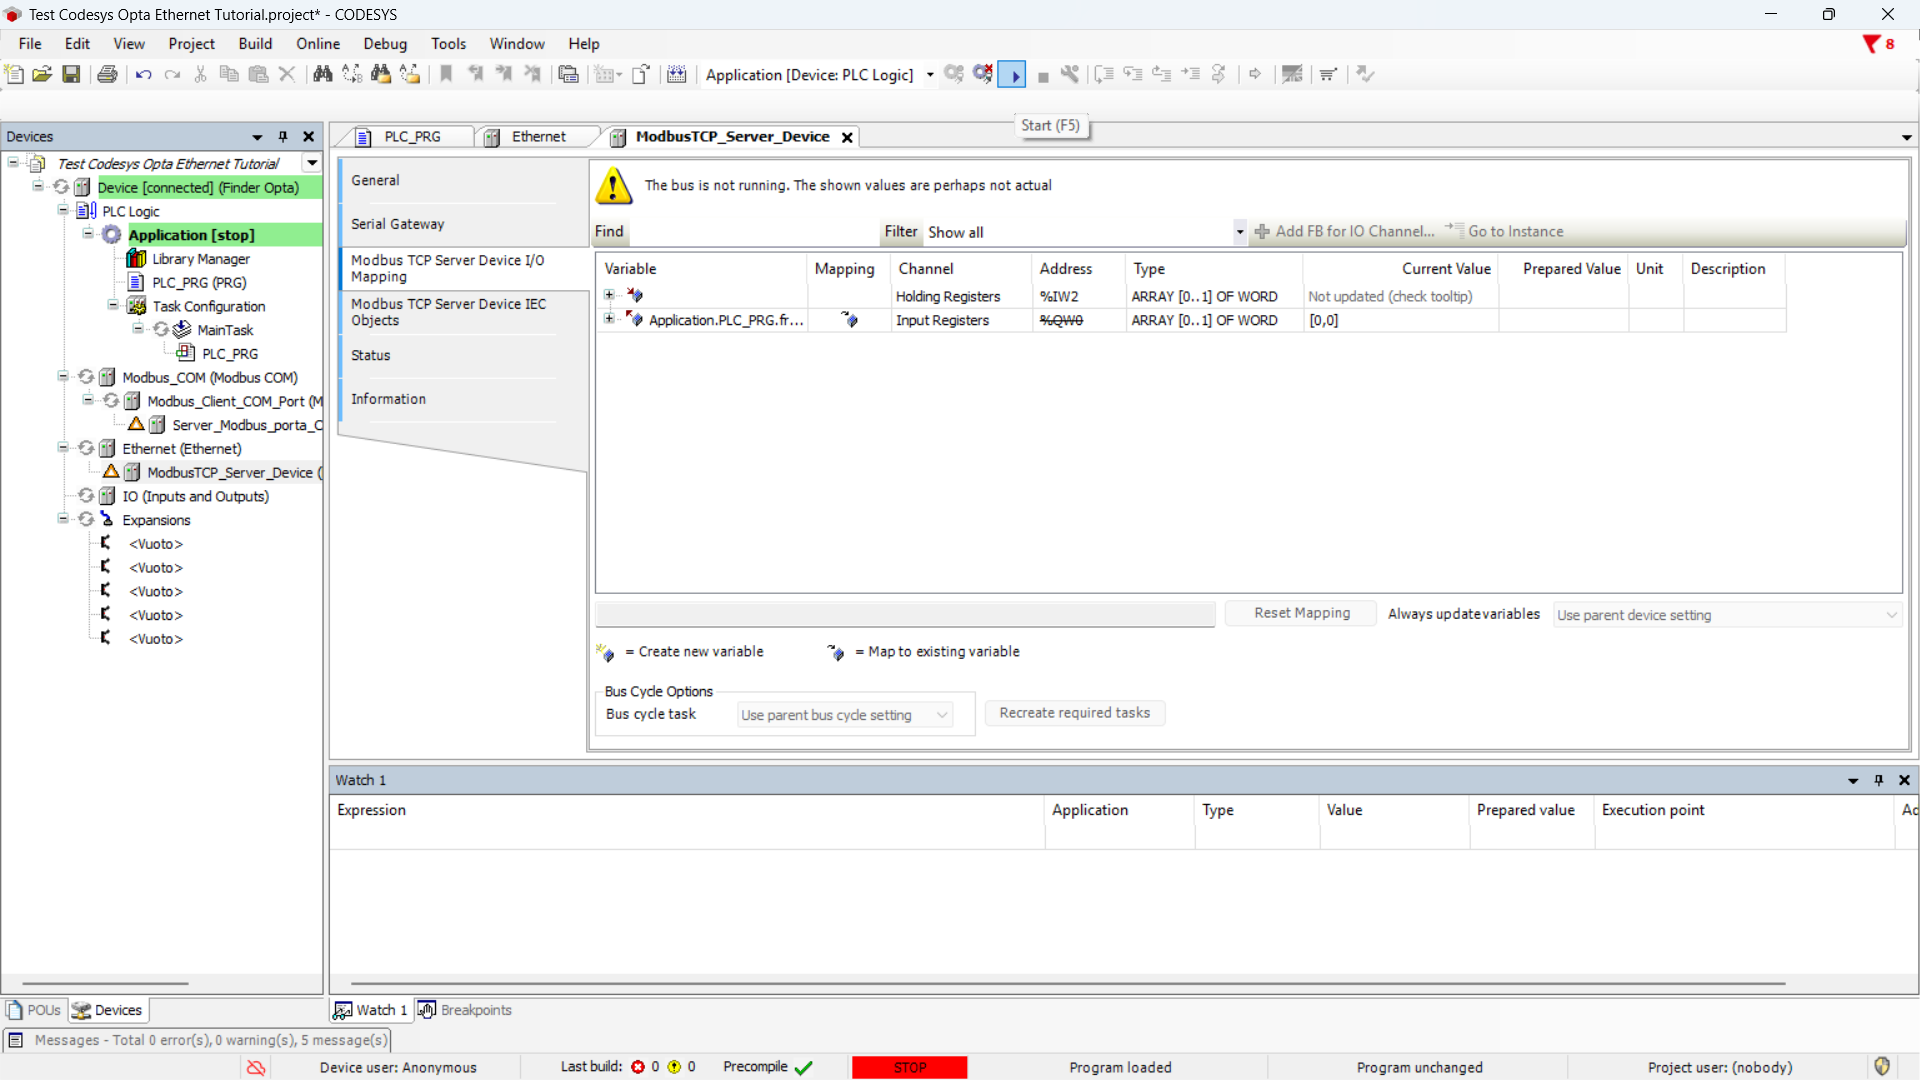Click the Start (F5) play button

click(1012, 75)
